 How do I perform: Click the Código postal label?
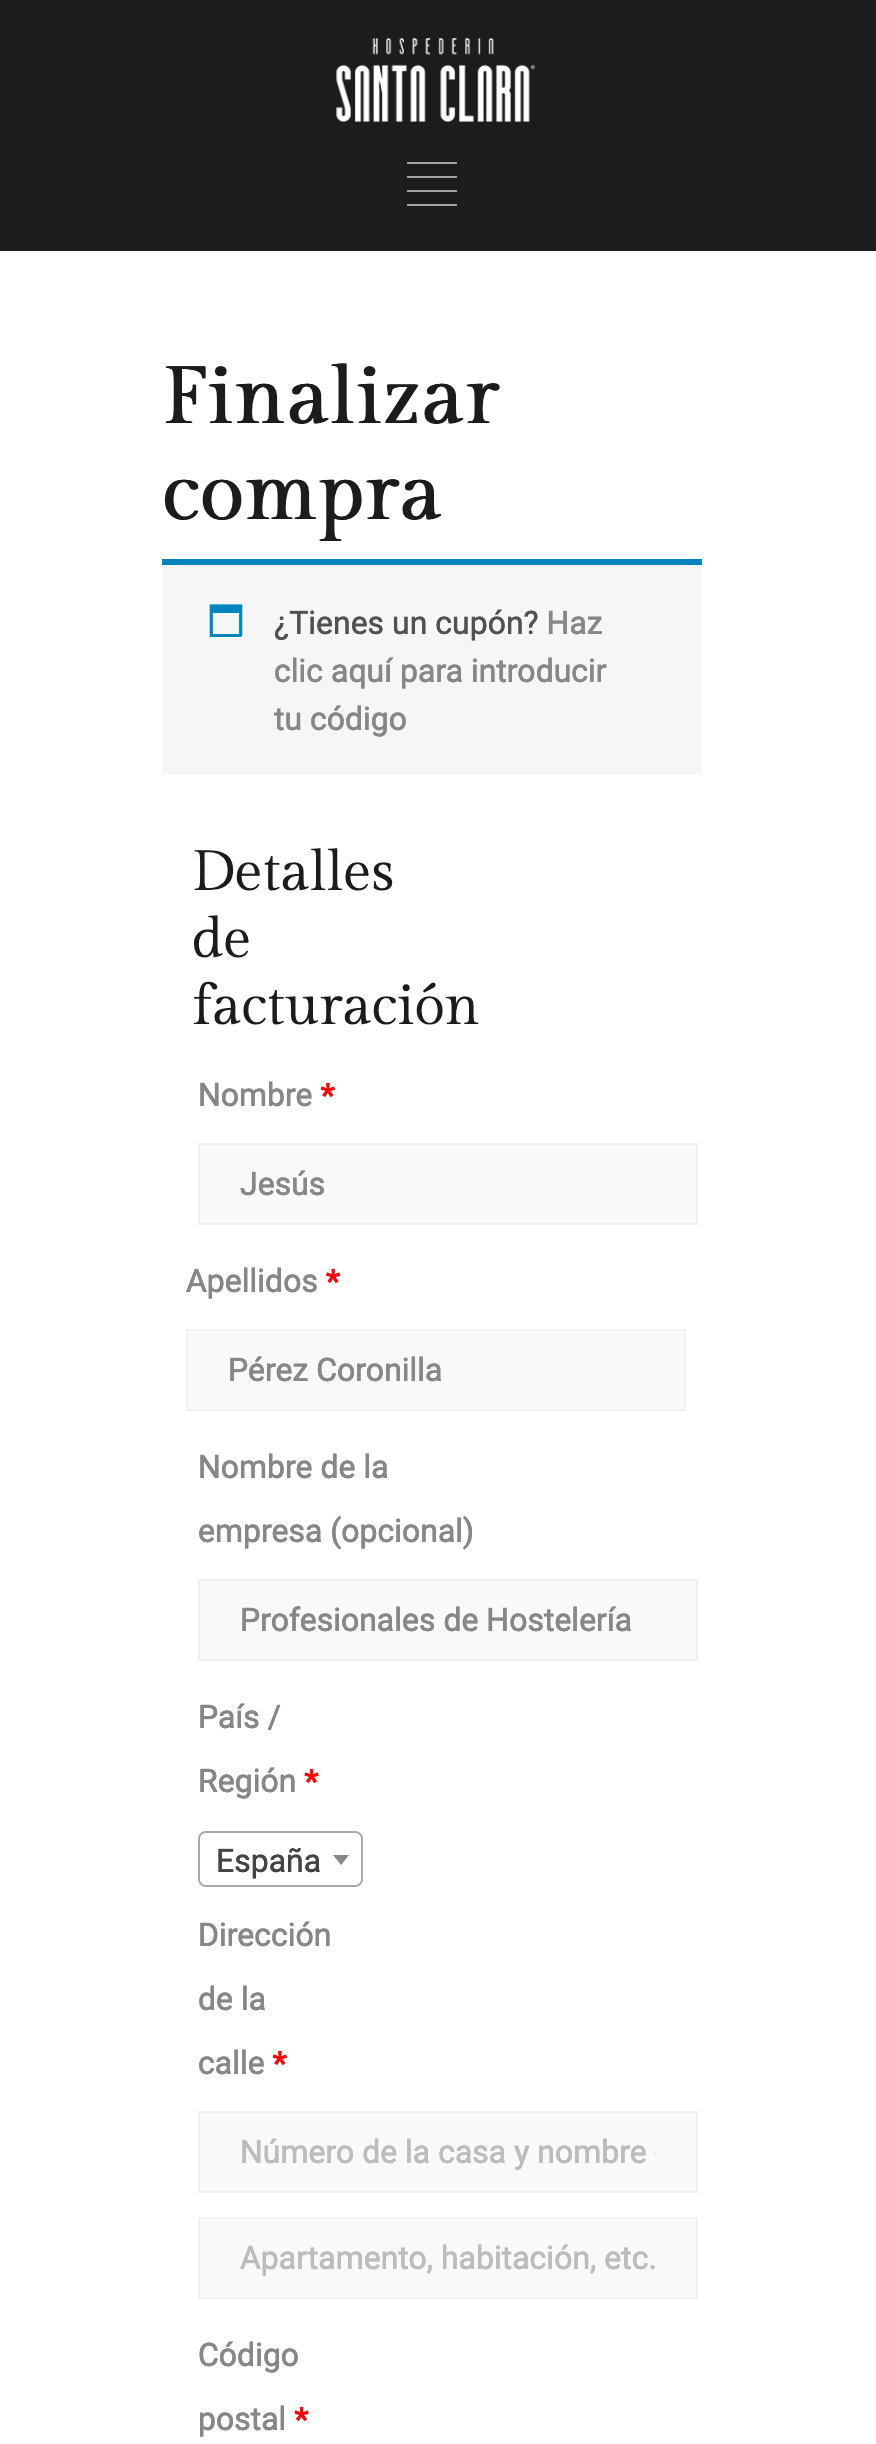click(248, 2387)
